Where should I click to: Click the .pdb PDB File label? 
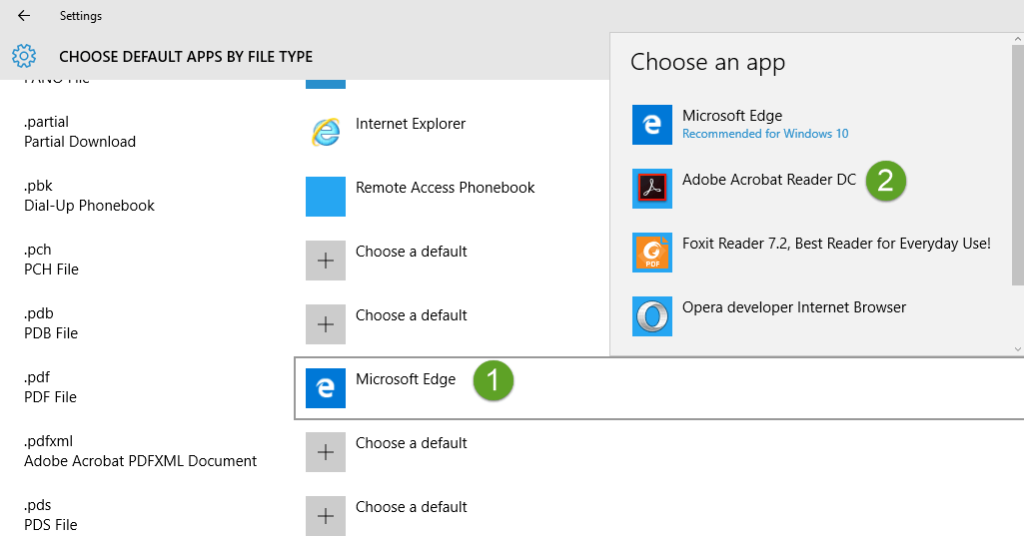point(51,323)
